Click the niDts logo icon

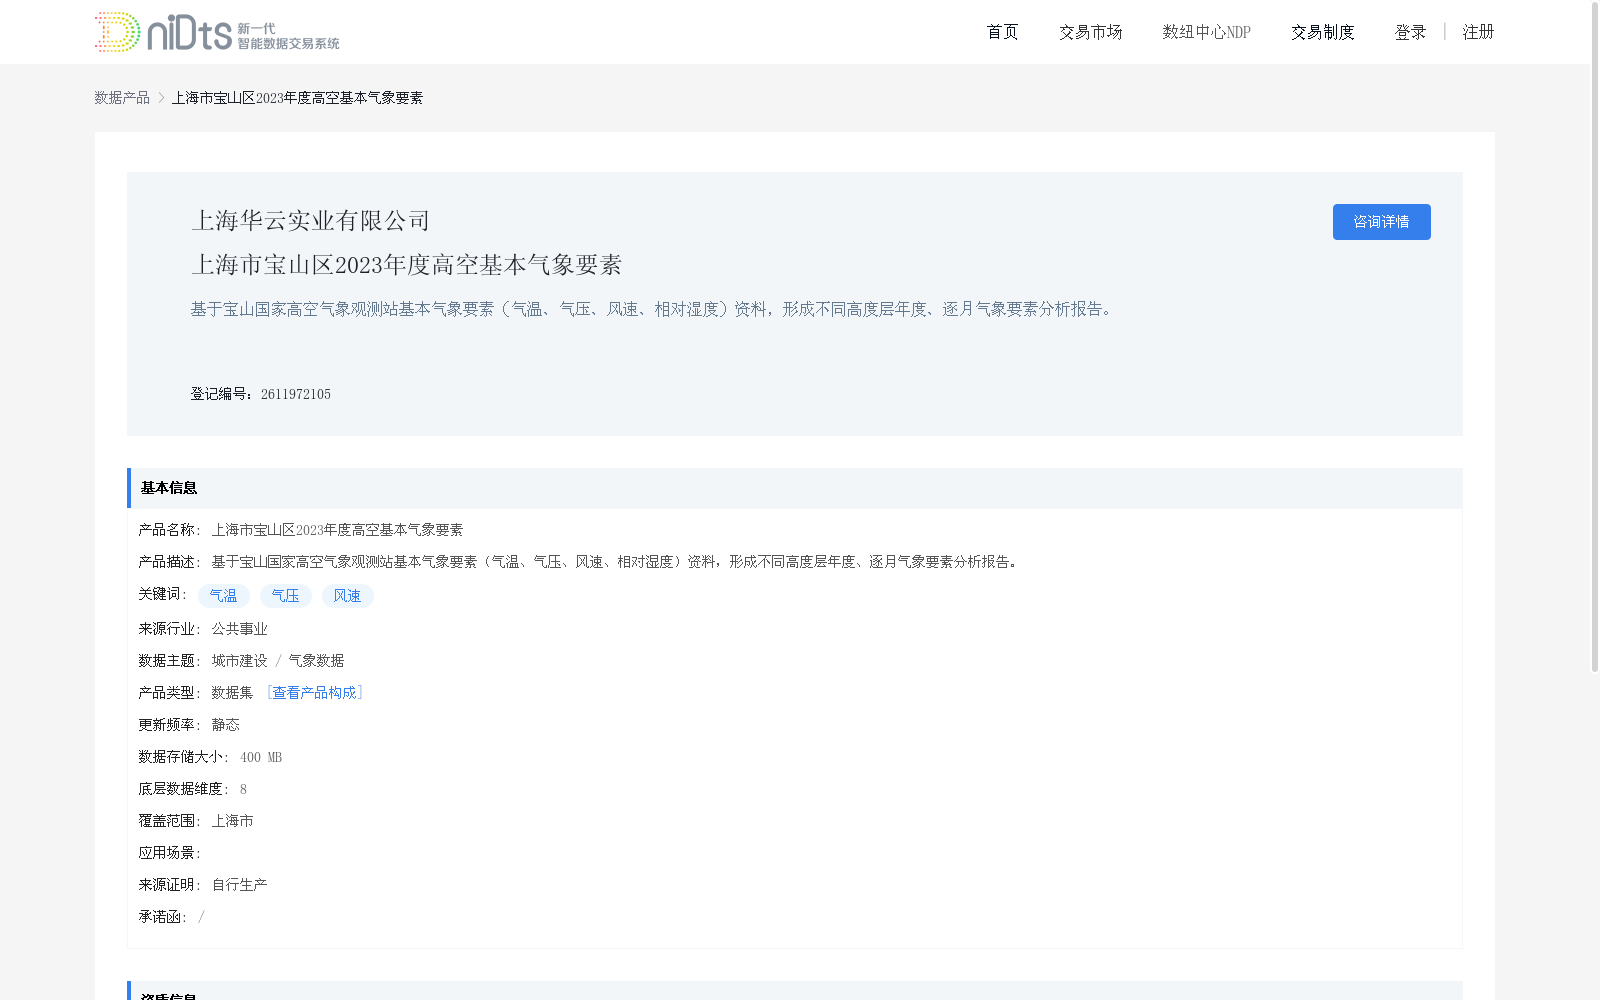click(x=217, y=32)
